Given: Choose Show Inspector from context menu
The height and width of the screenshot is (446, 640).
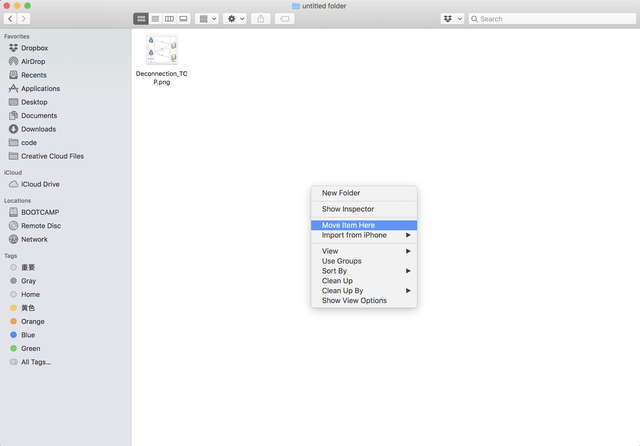Looking at the screenshot, I should (x=364, y=209).
